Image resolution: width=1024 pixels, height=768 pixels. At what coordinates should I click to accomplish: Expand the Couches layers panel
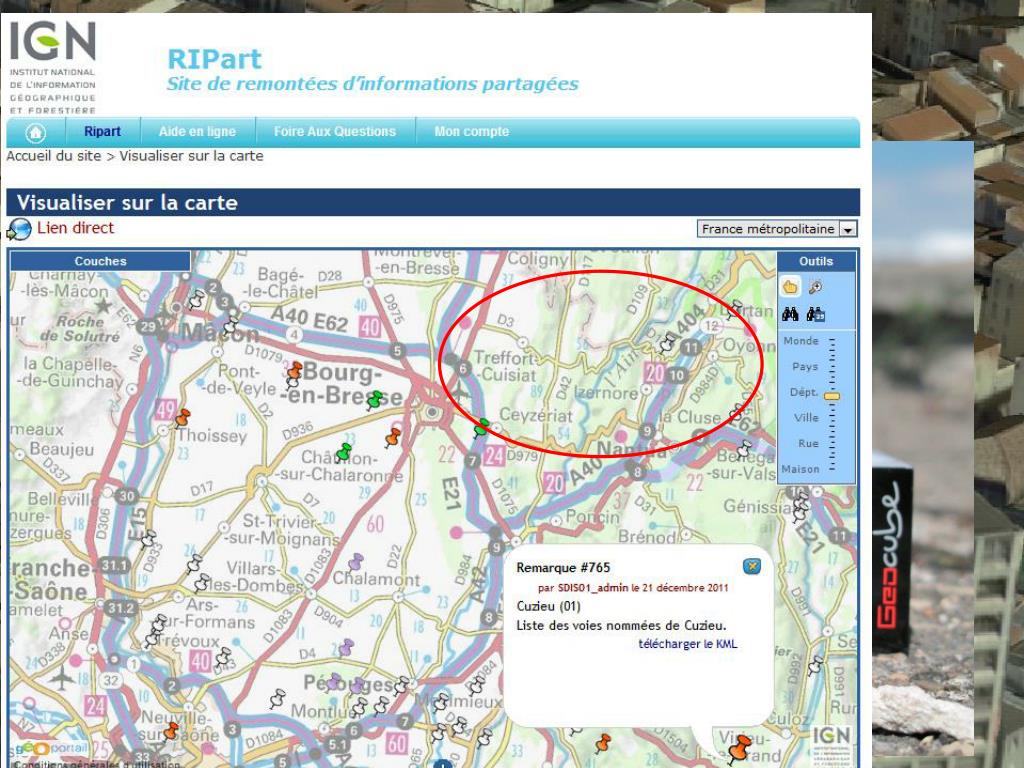(x=100, y=261)
